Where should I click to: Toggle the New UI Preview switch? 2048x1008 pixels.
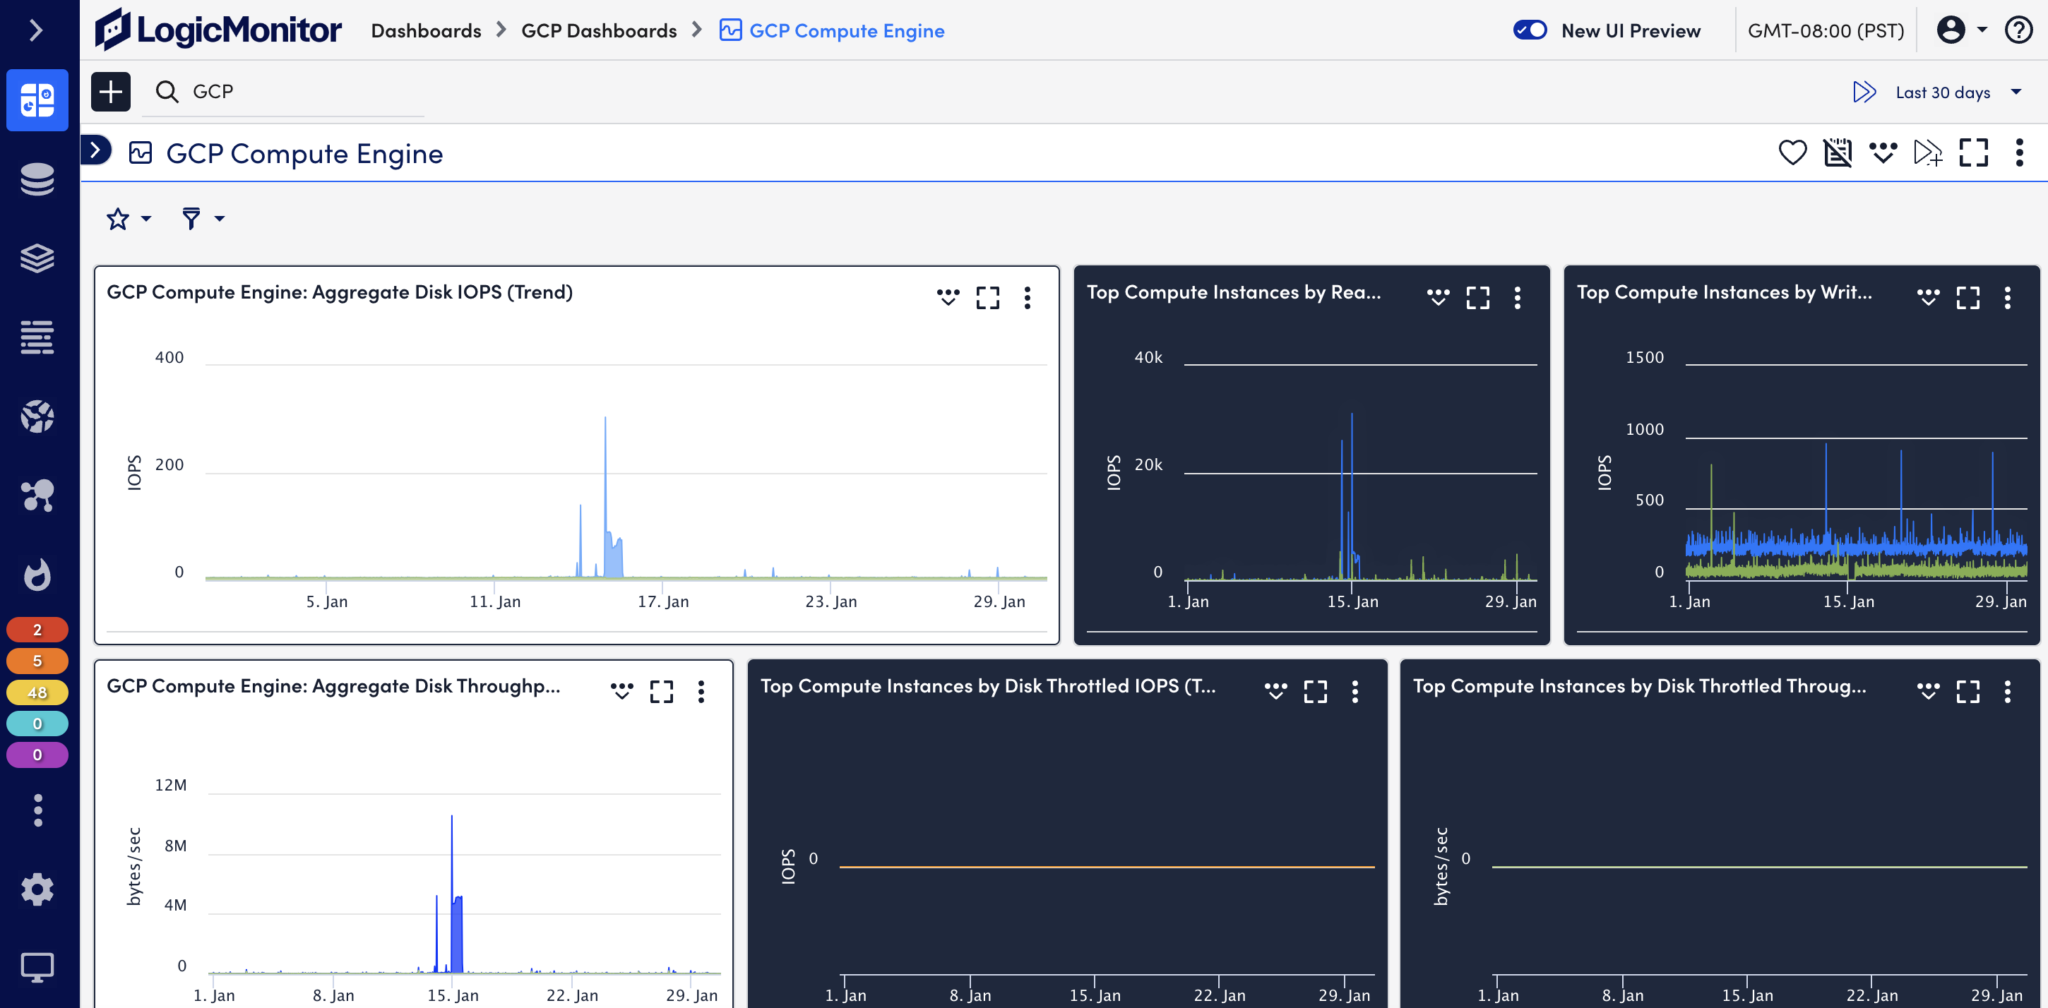coord(1530,30)
